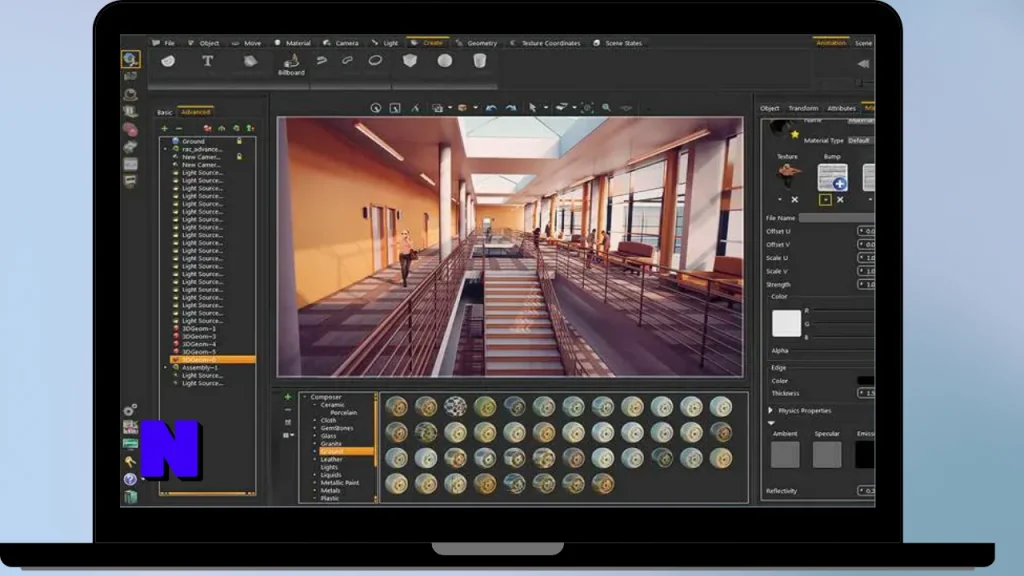
Task: Click the white diffuse color swatch
Action: click(786, 323)
